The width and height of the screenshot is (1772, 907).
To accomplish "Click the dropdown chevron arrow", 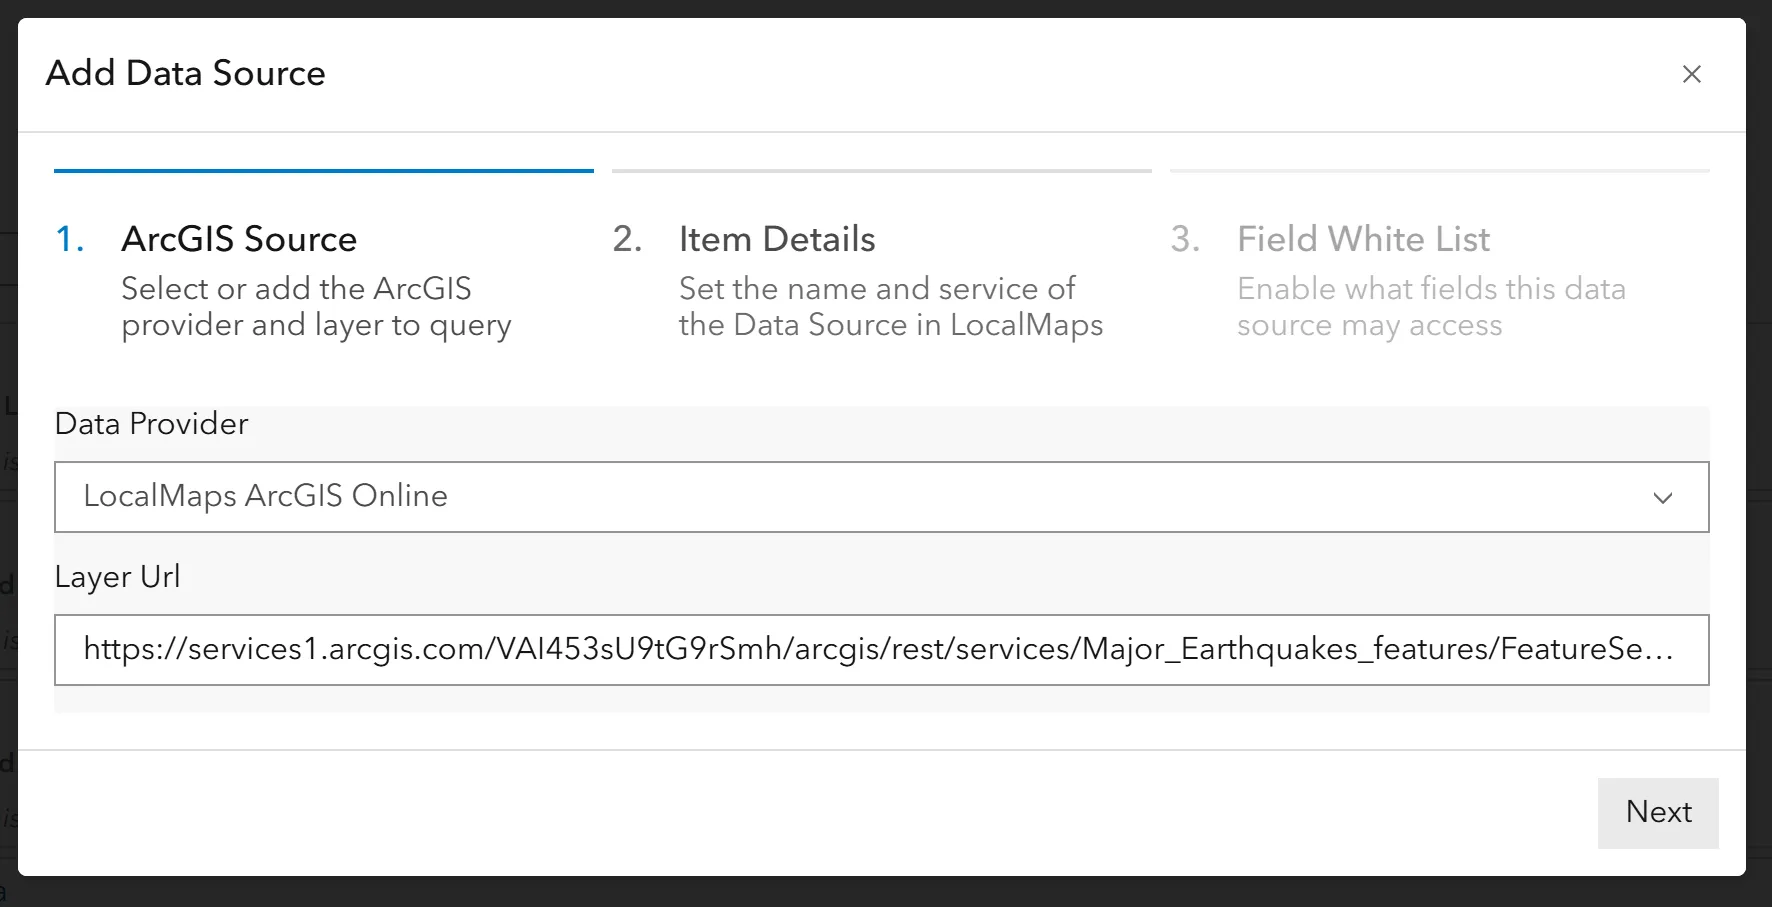I will pos(1662,498).
